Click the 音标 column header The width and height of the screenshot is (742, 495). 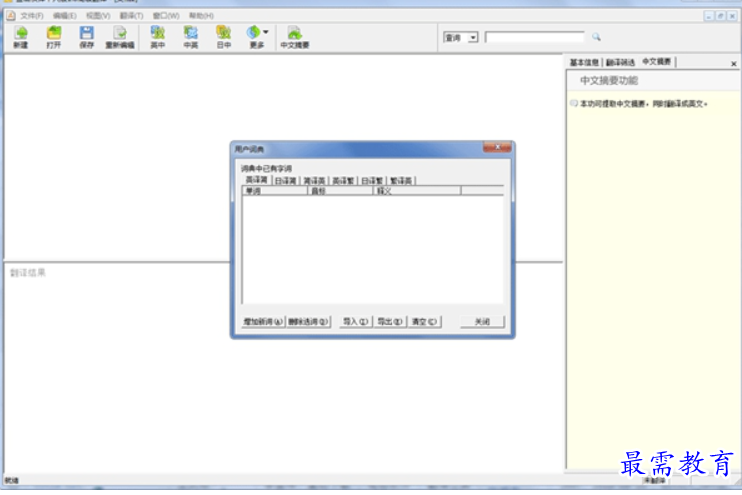point(341,191)
